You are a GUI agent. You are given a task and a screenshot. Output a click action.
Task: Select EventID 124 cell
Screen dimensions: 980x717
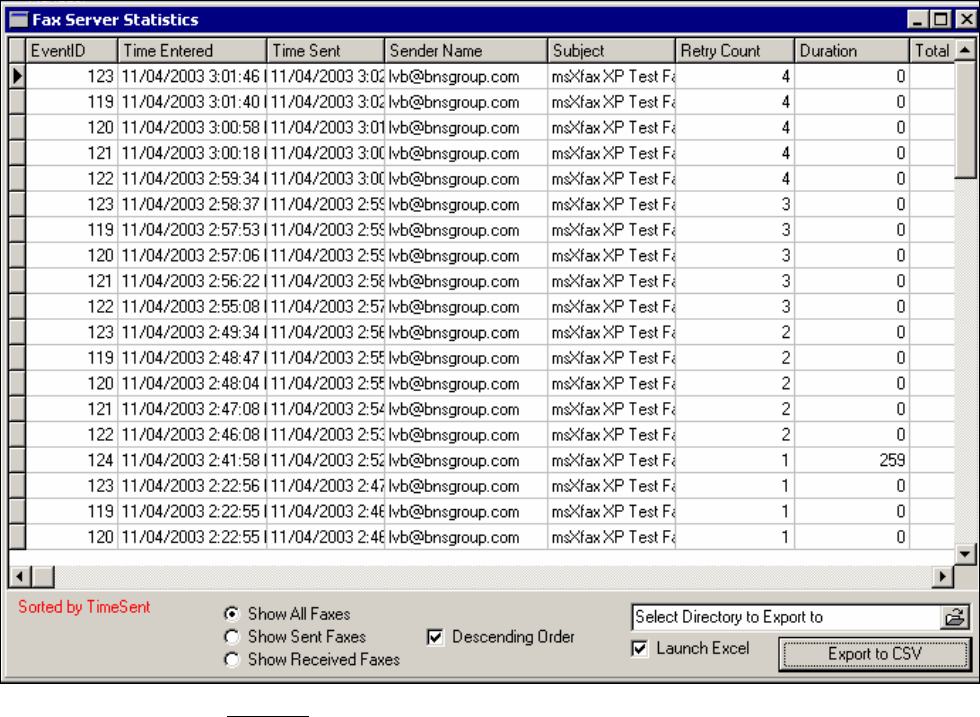coord(71,460)
